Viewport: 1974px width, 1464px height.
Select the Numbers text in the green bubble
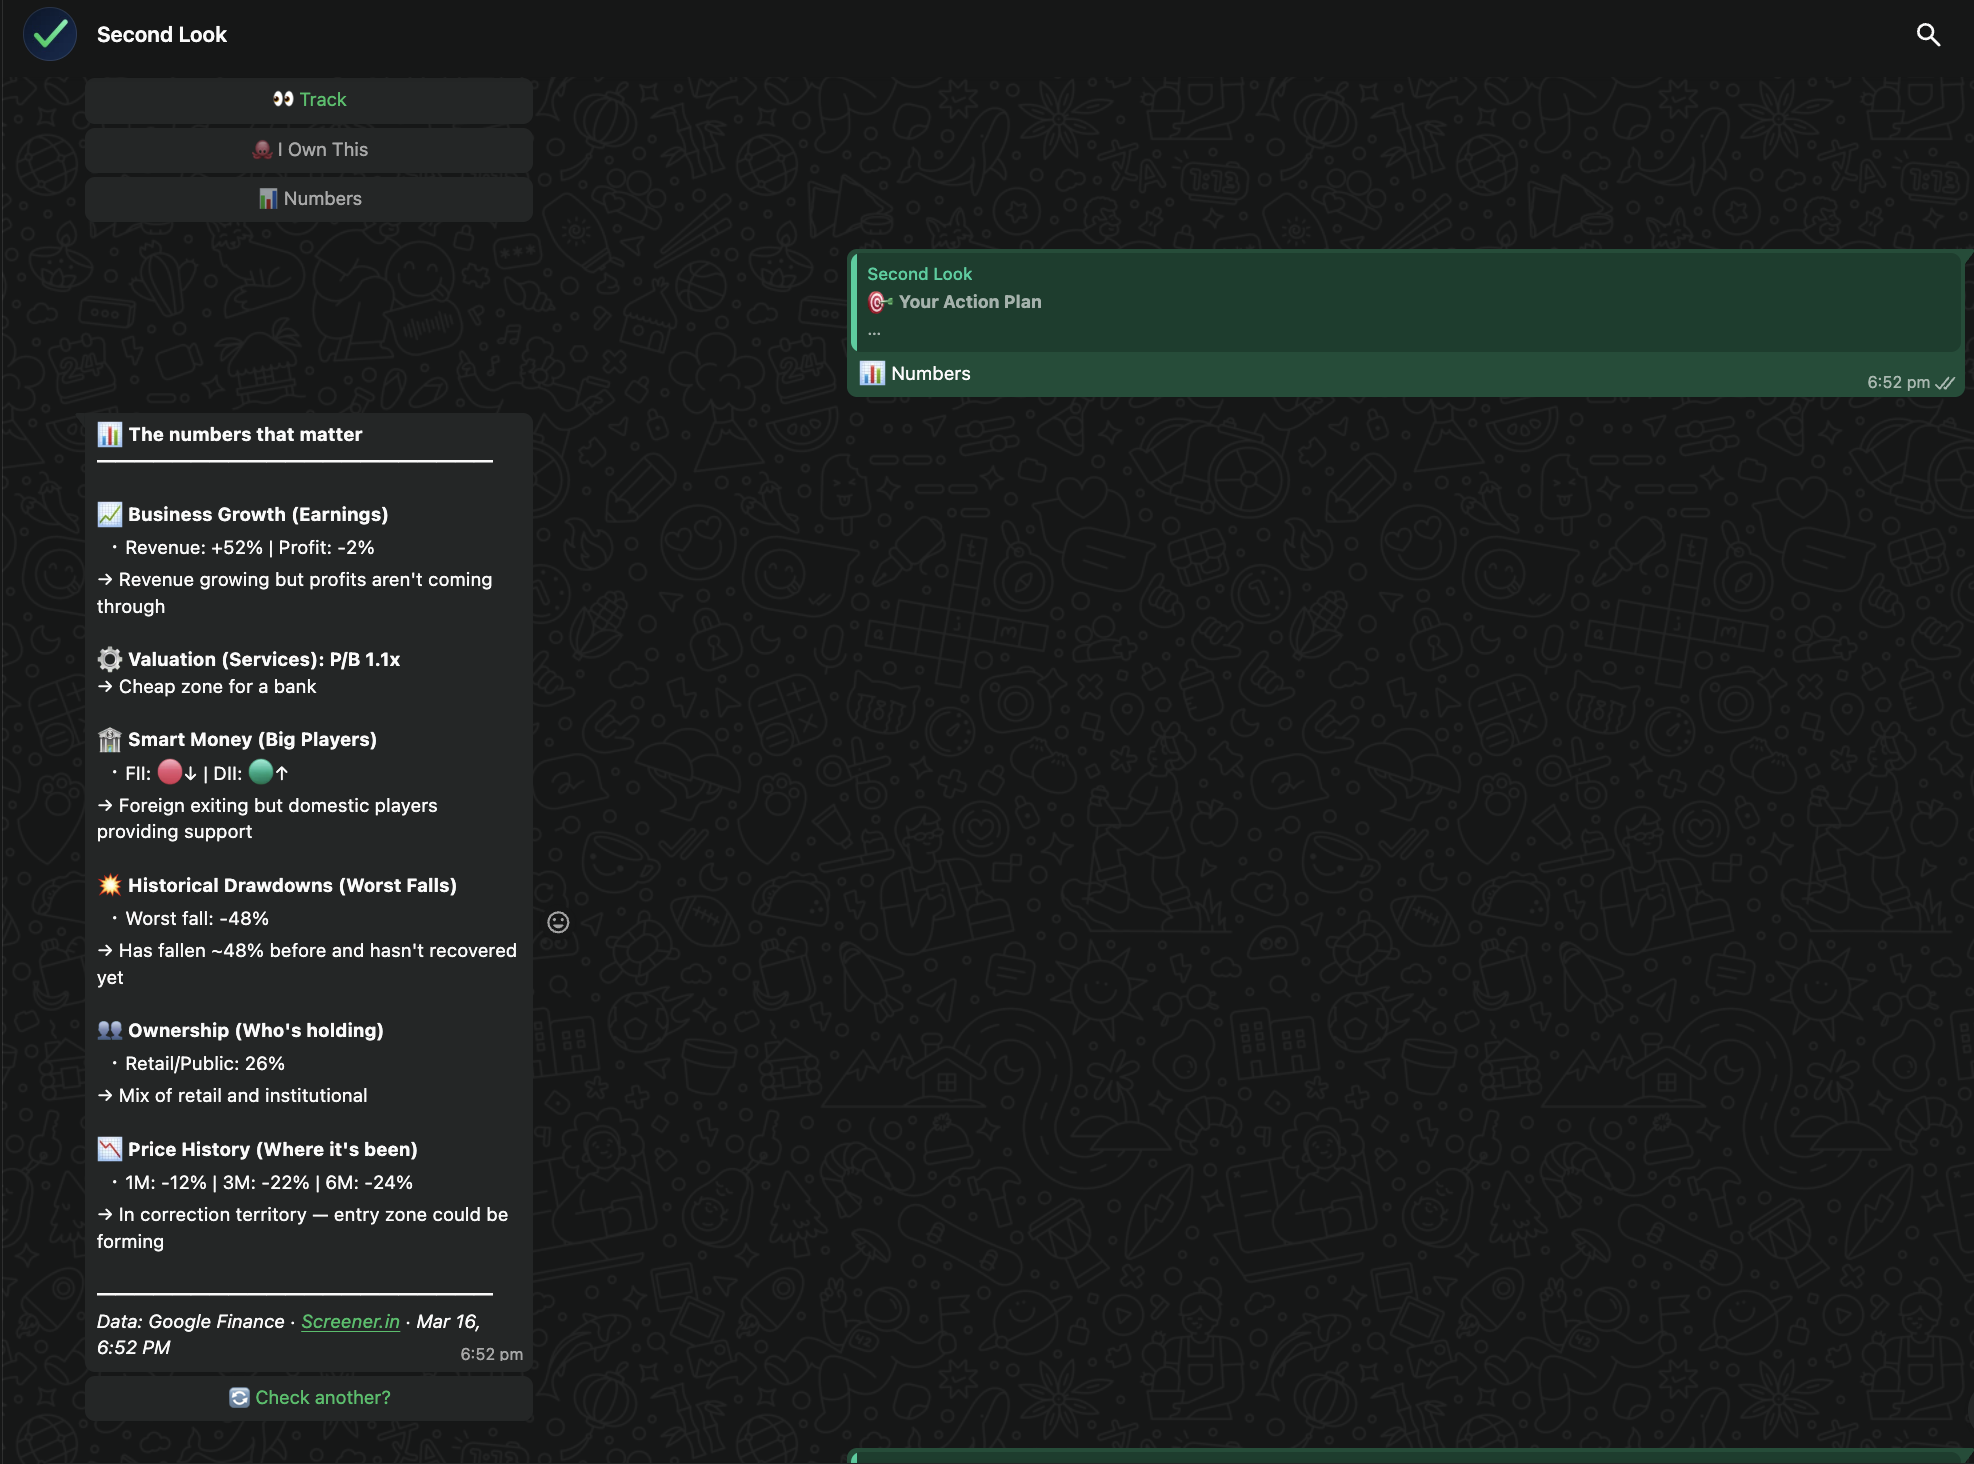pos(931,373)
